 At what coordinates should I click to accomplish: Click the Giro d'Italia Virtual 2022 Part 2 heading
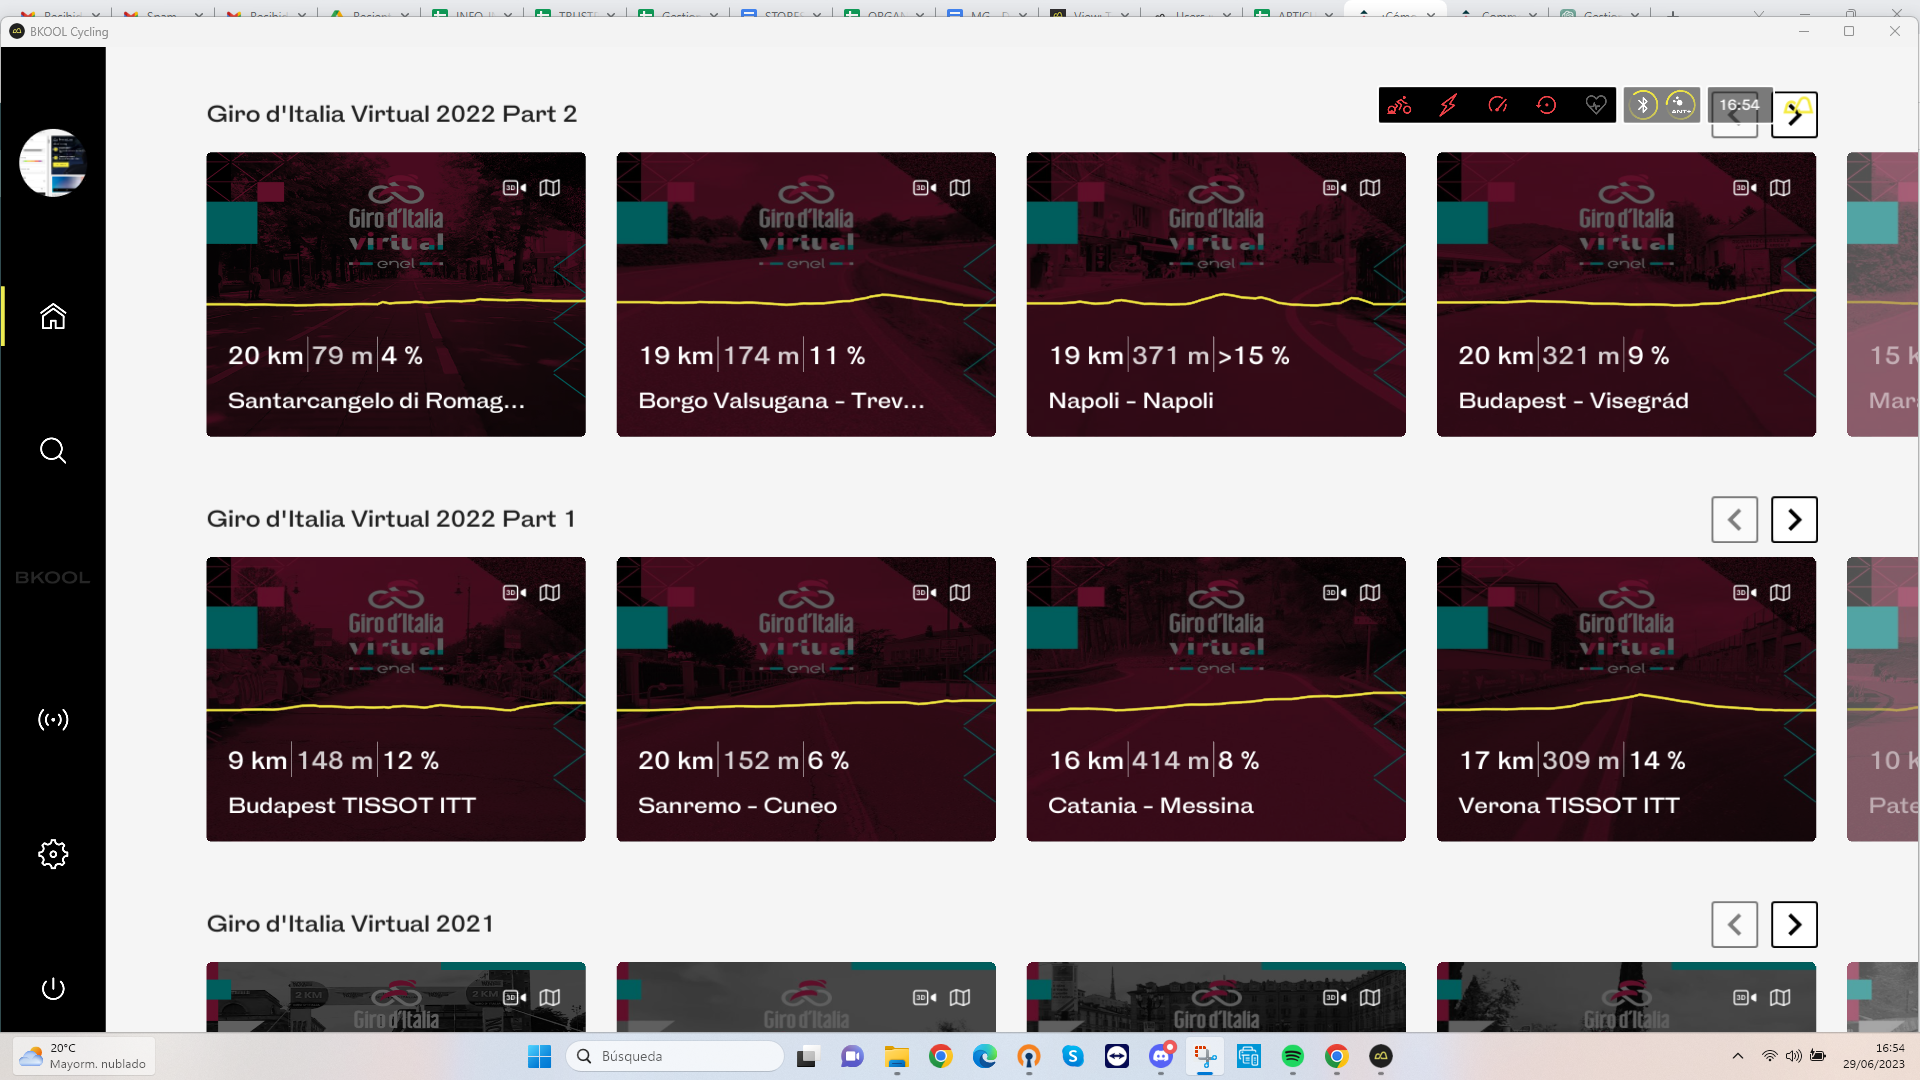coord(392,114)
